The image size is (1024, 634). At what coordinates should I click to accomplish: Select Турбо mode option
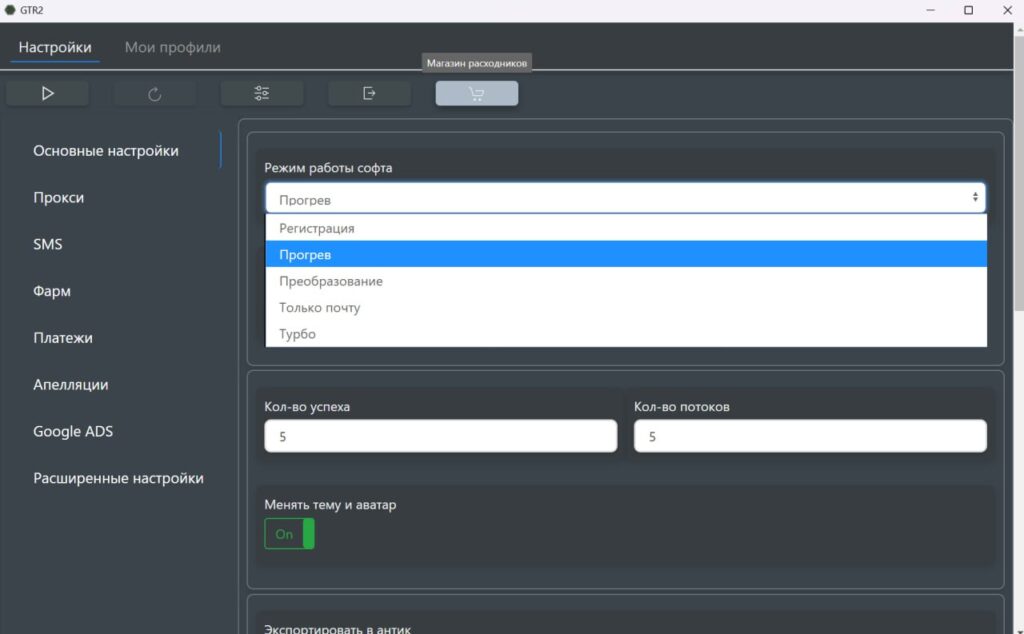[626, 334]
